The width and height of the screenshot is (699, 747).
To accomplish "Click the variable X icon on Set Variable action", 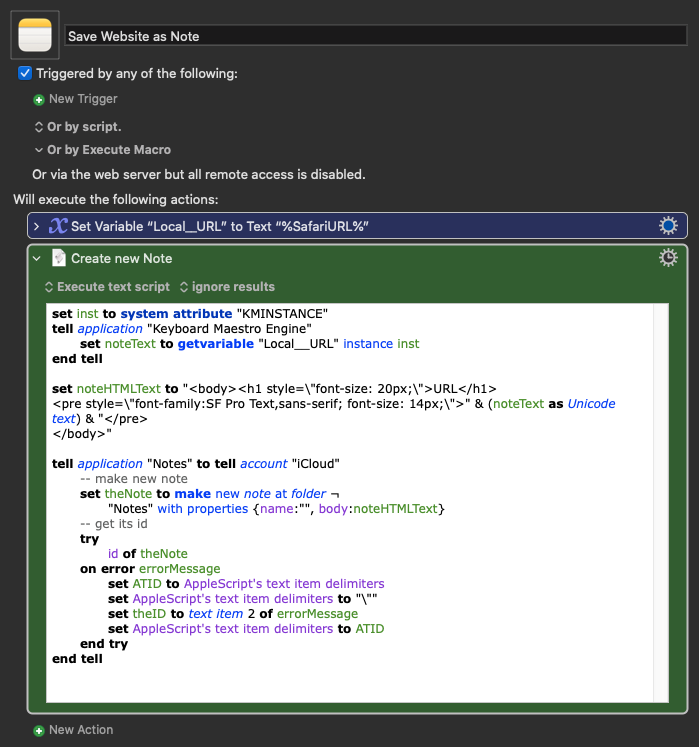I will pyautogui.click(x=58, y=226).
